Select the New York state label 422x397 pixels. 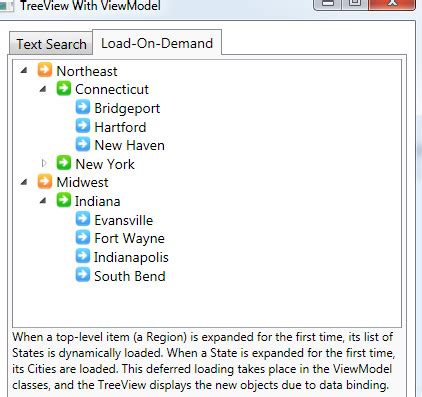click(105, 164)
